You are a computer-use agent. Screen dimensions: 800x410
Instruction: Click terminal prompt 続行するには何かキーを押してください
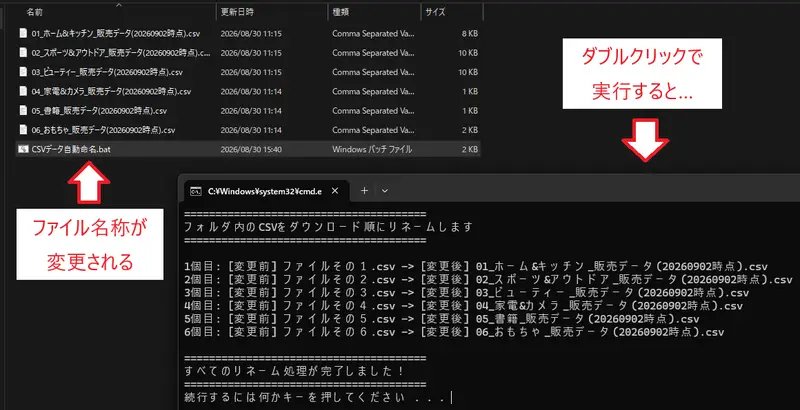318,397
